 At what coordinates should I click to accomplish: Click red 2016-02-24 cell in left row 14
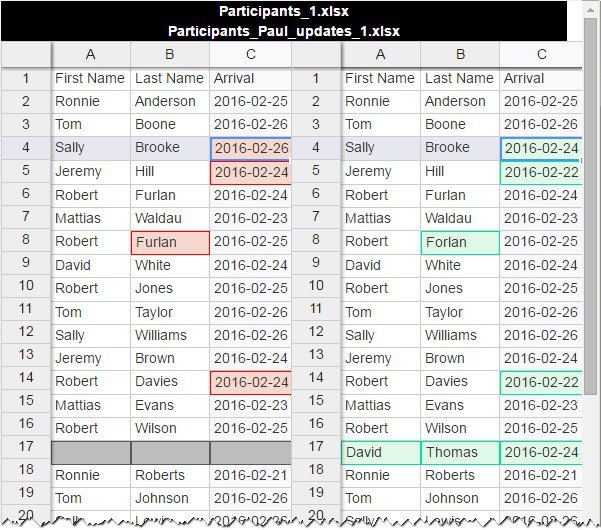pyautogui.click(x=250, y=382)
